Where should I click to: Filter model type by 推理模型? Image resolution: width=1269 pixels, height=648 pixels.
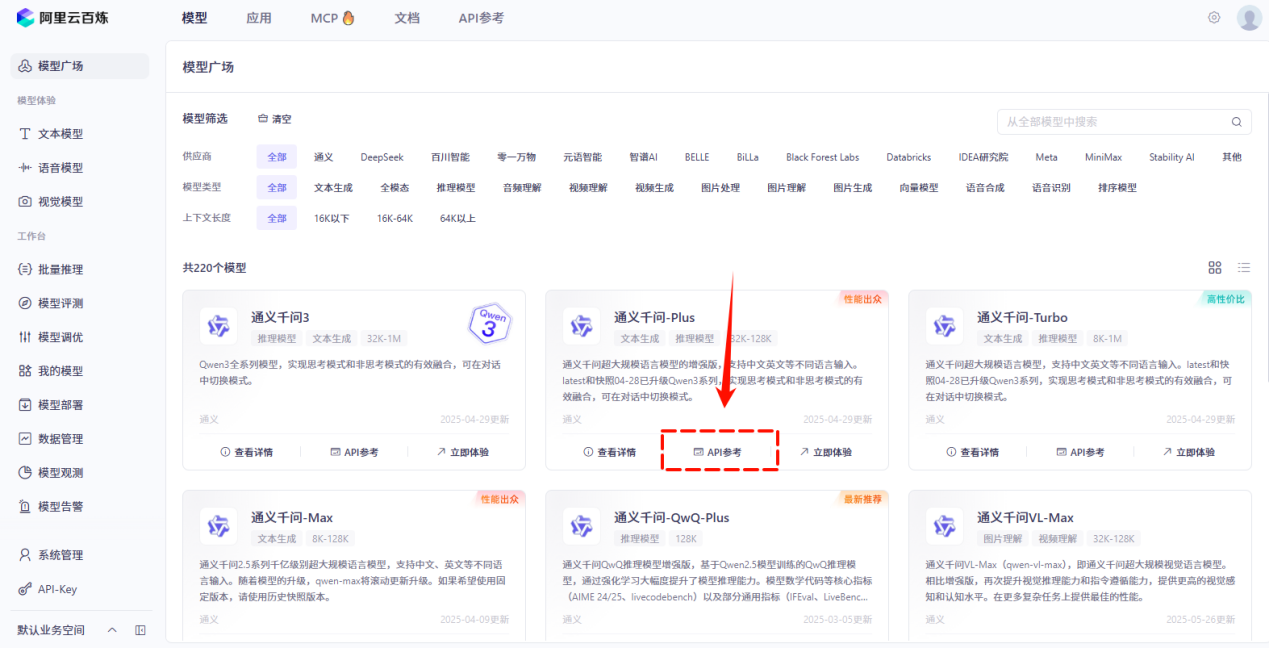[456, 187]
